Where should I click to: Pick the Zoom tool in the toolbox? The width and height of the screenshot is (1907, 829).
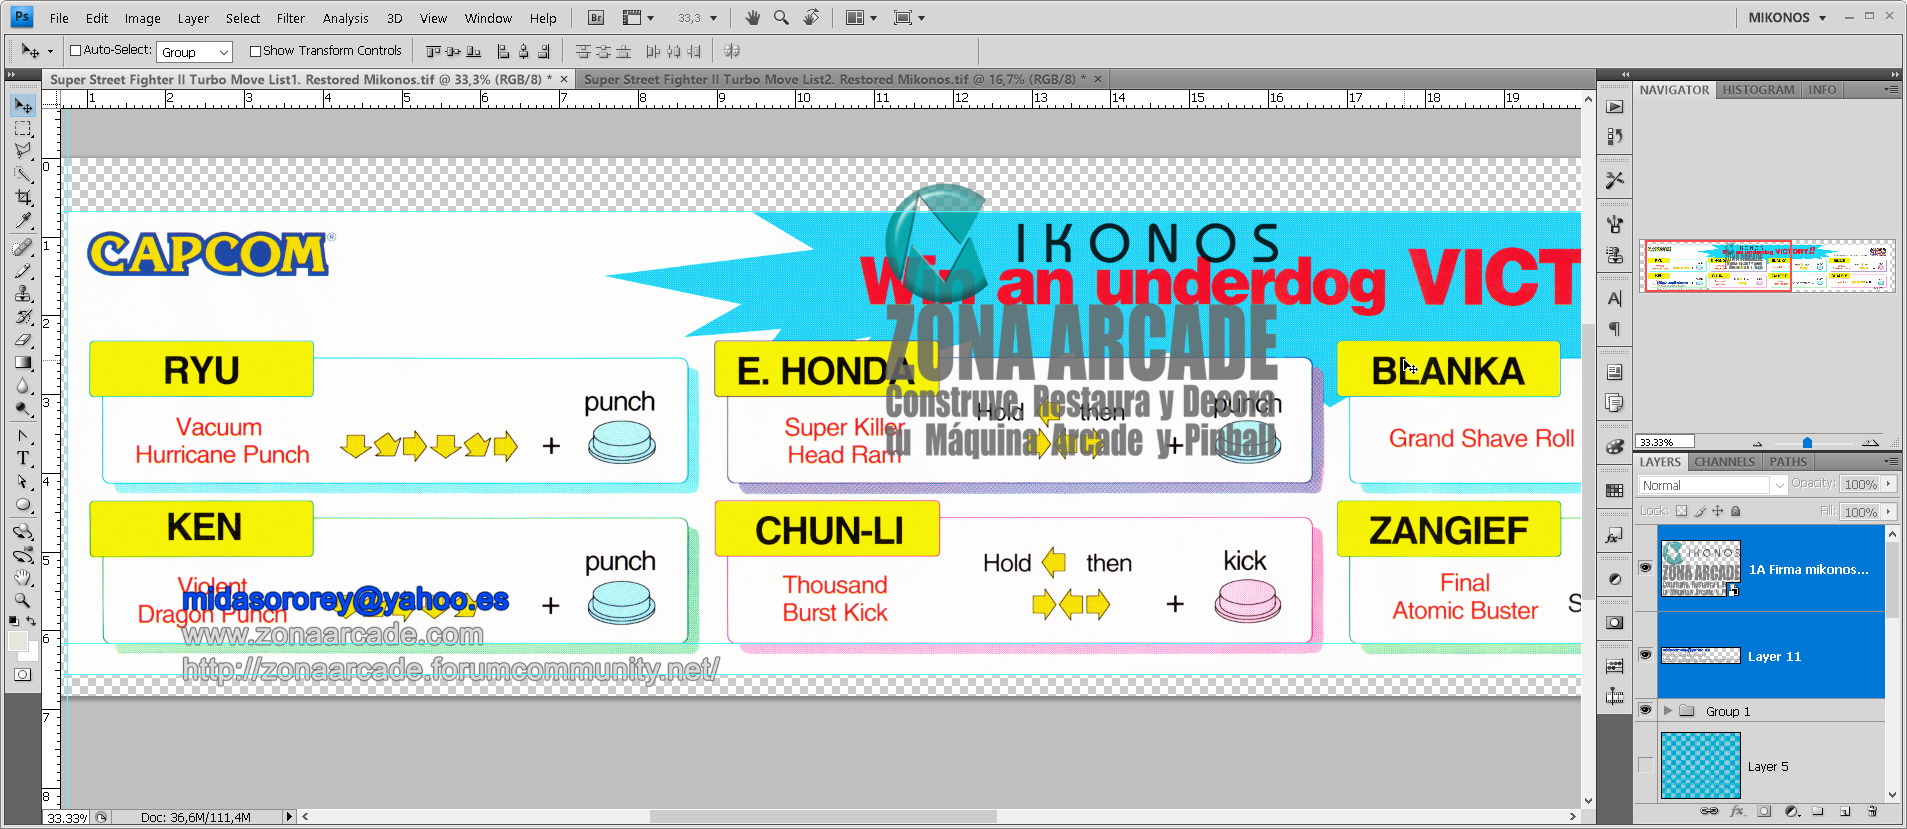pyautogui.click(x=23, y=601)
